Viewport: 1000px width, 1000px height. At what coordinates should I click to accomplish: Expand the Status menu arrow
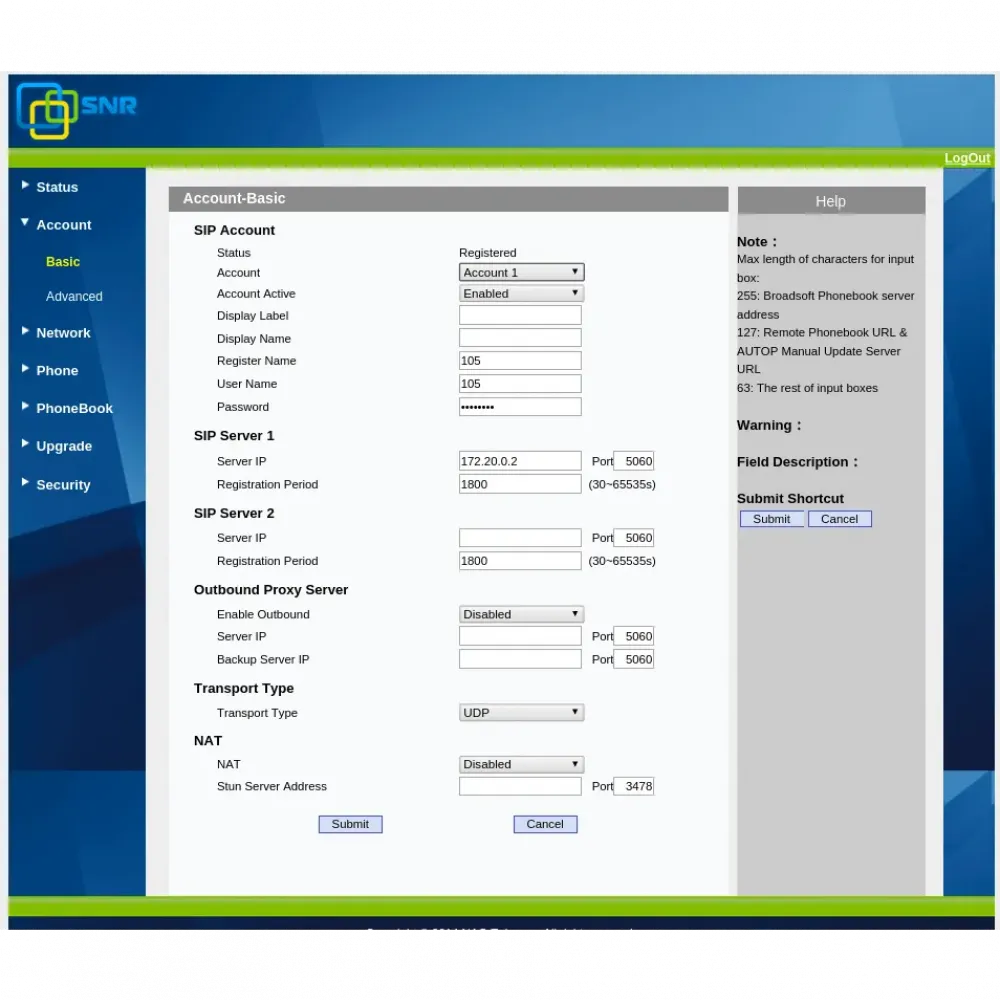(25, 185)
